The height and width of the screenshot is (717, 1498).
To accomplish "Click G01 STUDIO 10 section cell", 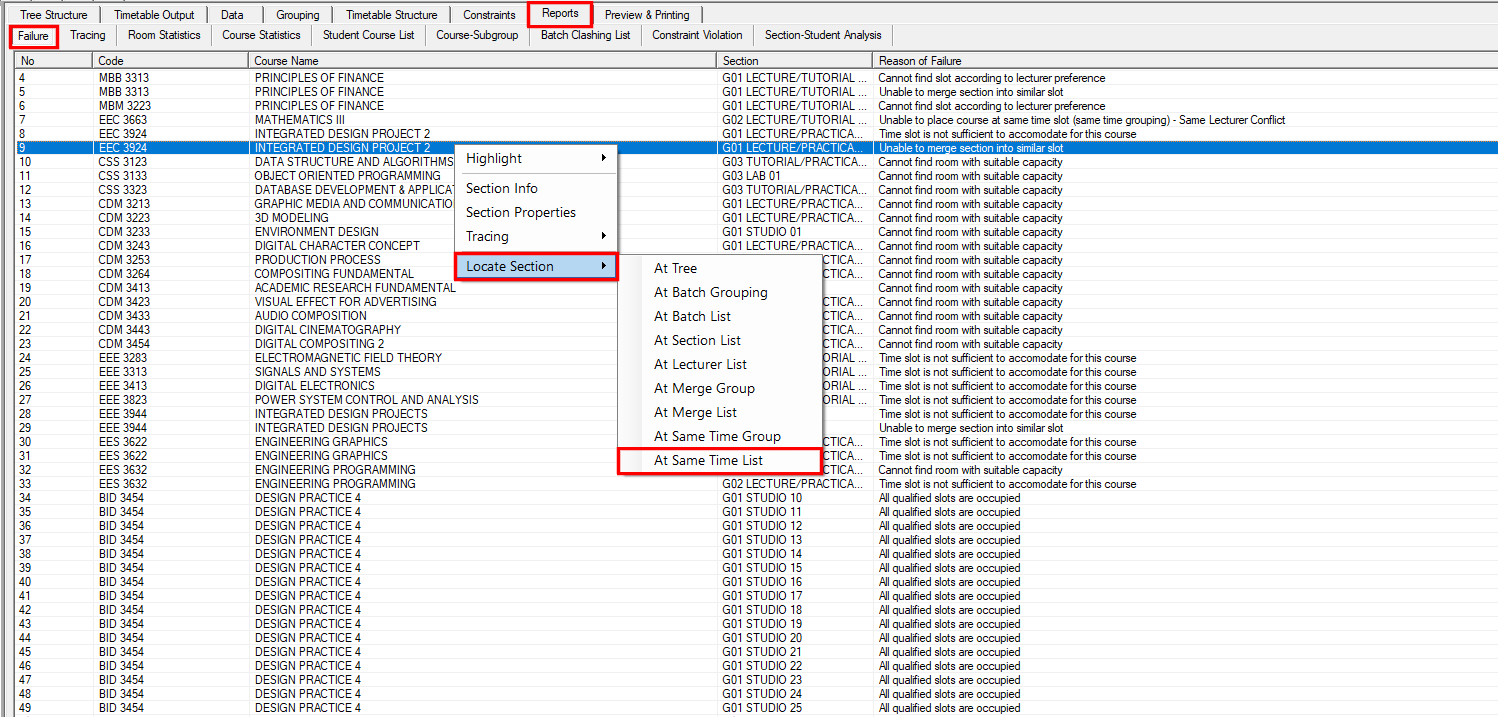I will click(x=762, y=498).
